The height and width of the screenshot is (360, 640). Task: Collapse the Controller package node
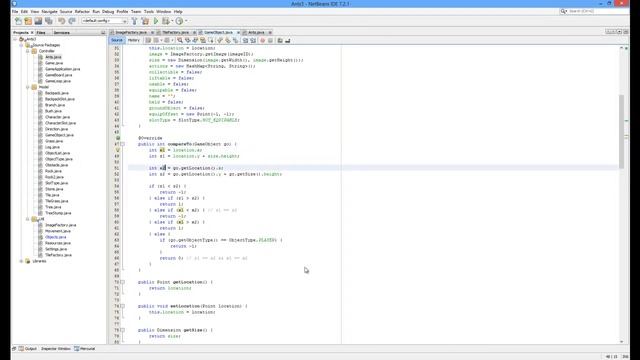[28, 51]
